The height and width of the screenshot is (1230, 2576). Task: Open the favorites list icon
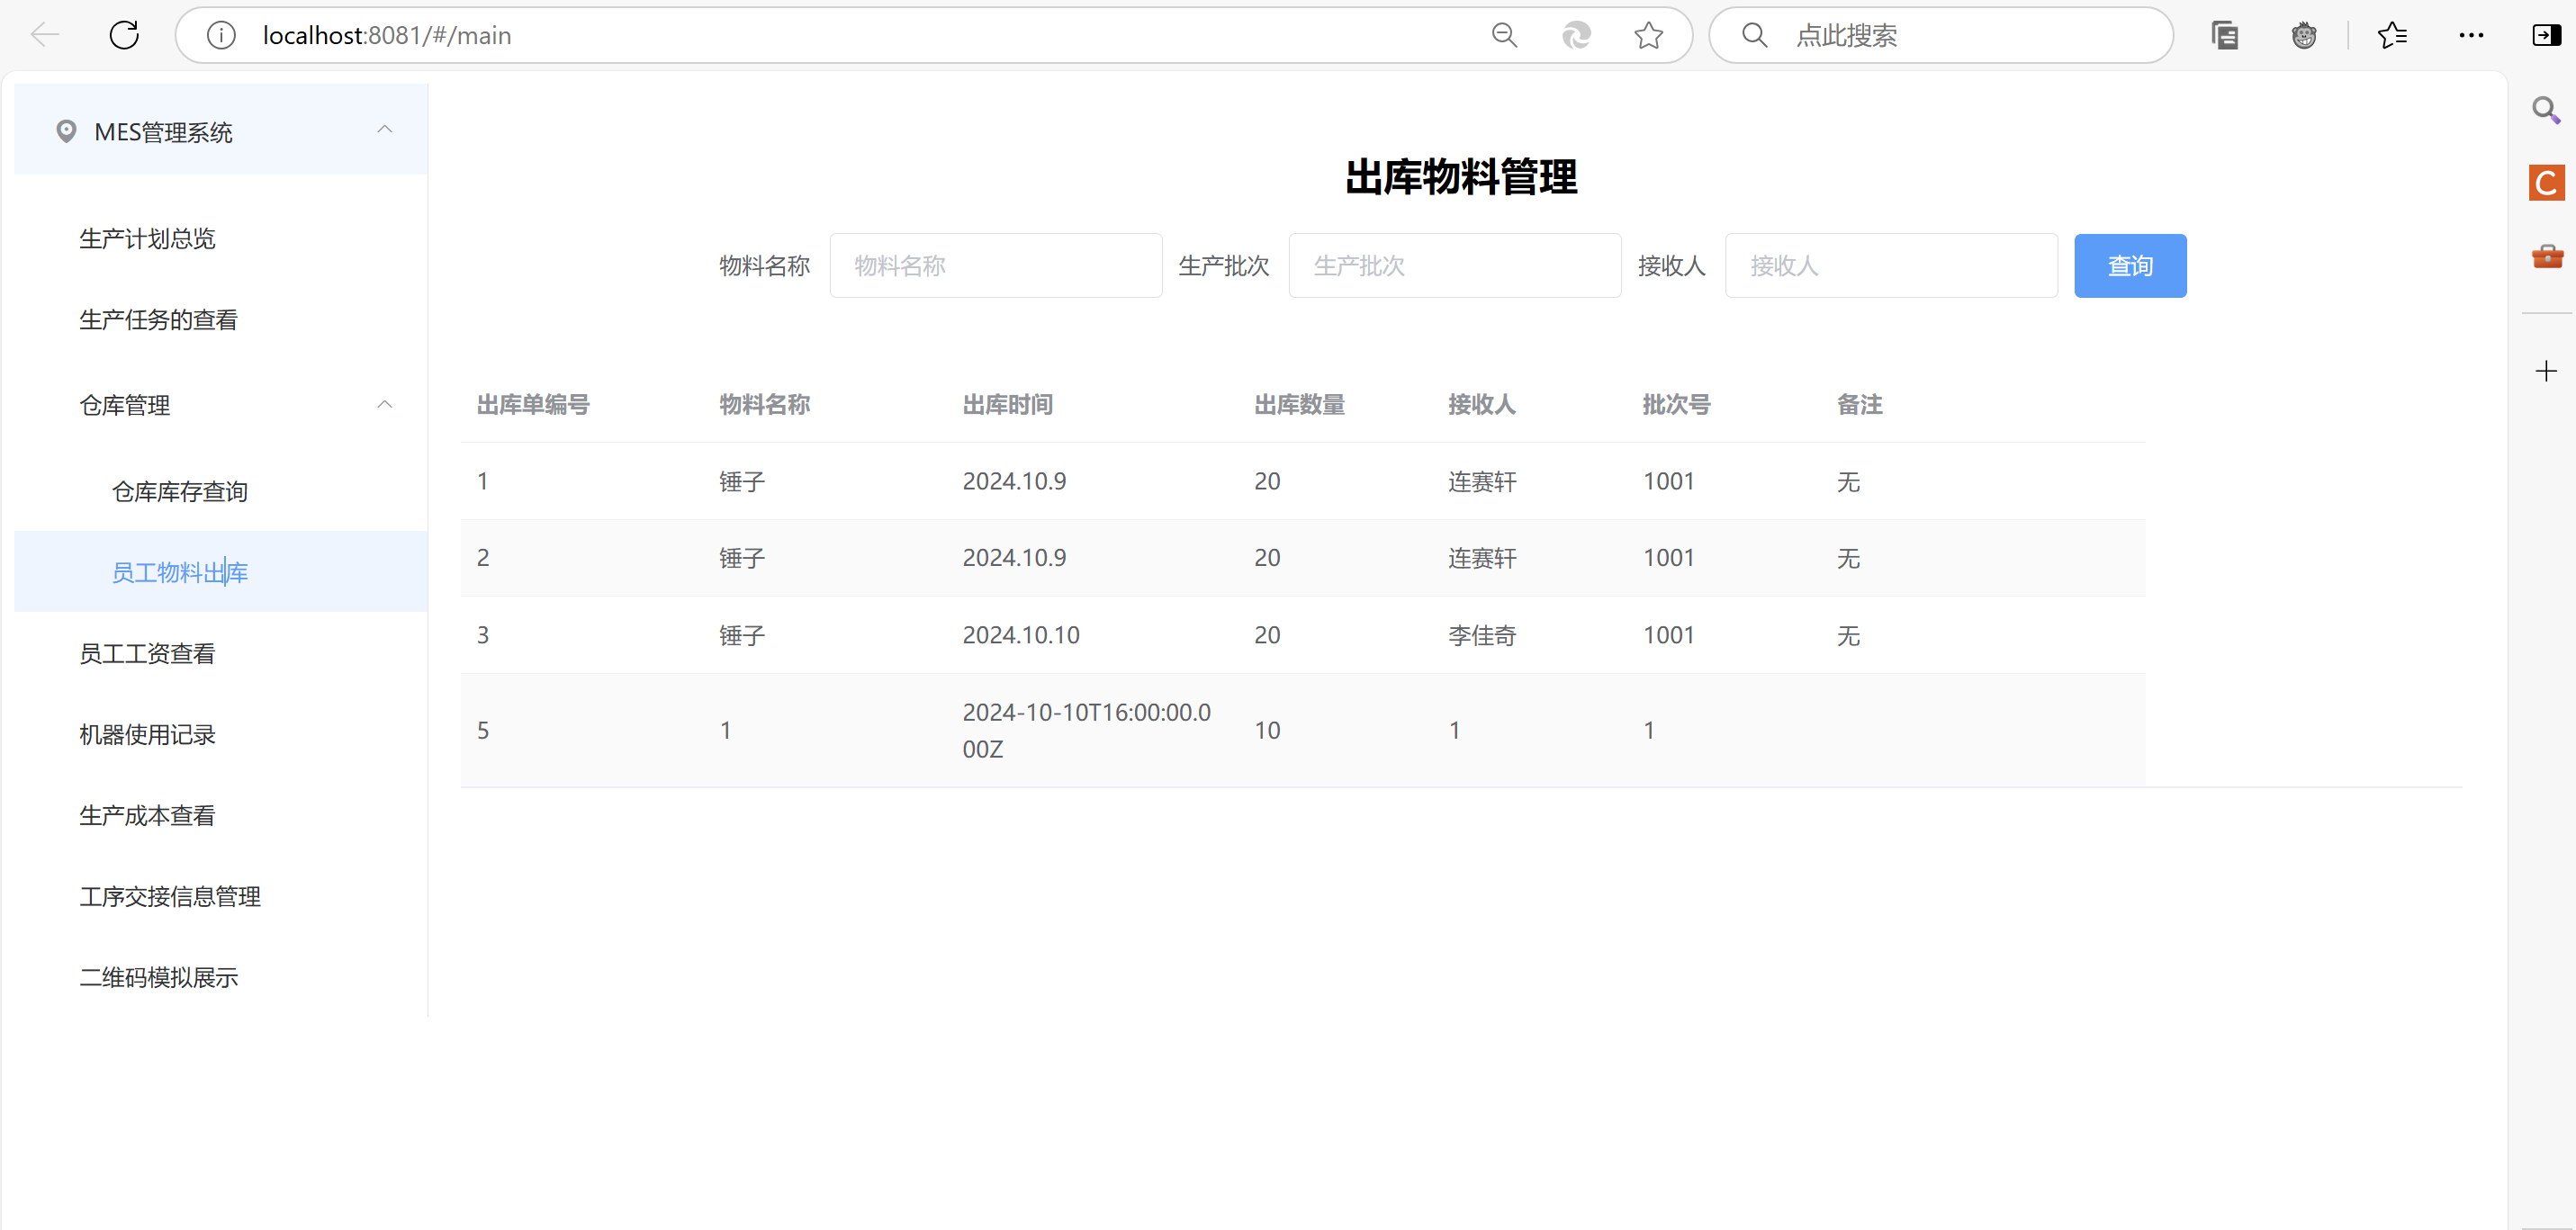point(2392,36)
